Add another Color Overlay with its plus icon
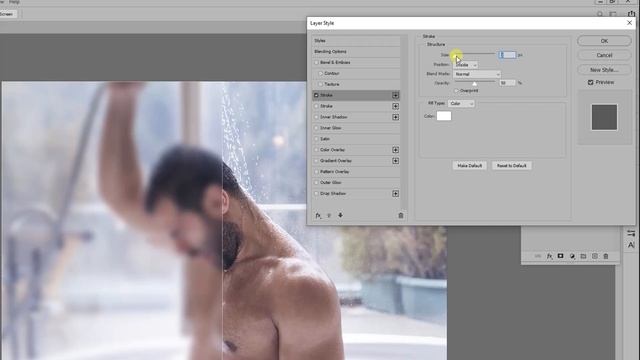 [396, 150]
